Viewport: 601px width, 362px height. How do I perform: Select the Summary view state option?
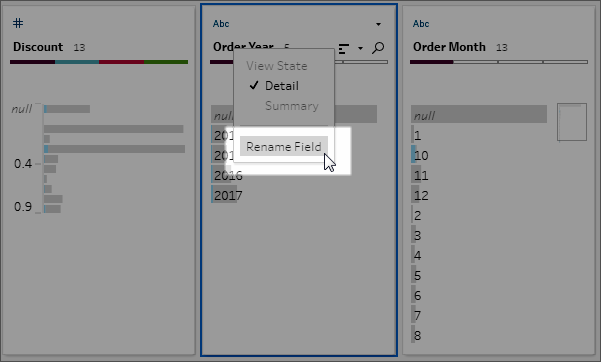[292, 106]
